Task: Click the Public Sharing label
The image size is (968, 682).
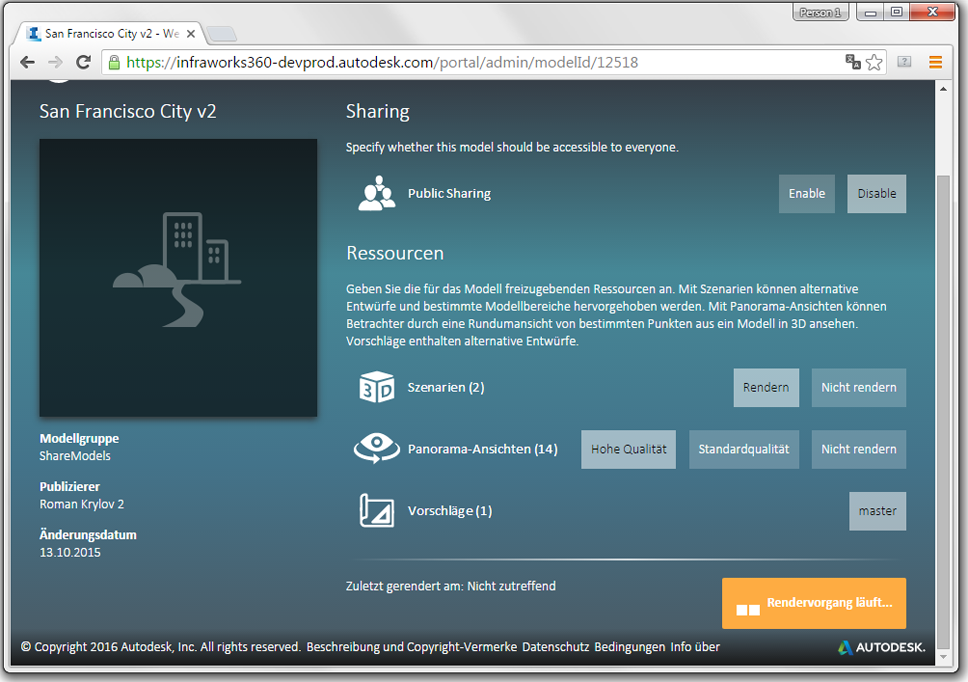Action: coord(449,194)
